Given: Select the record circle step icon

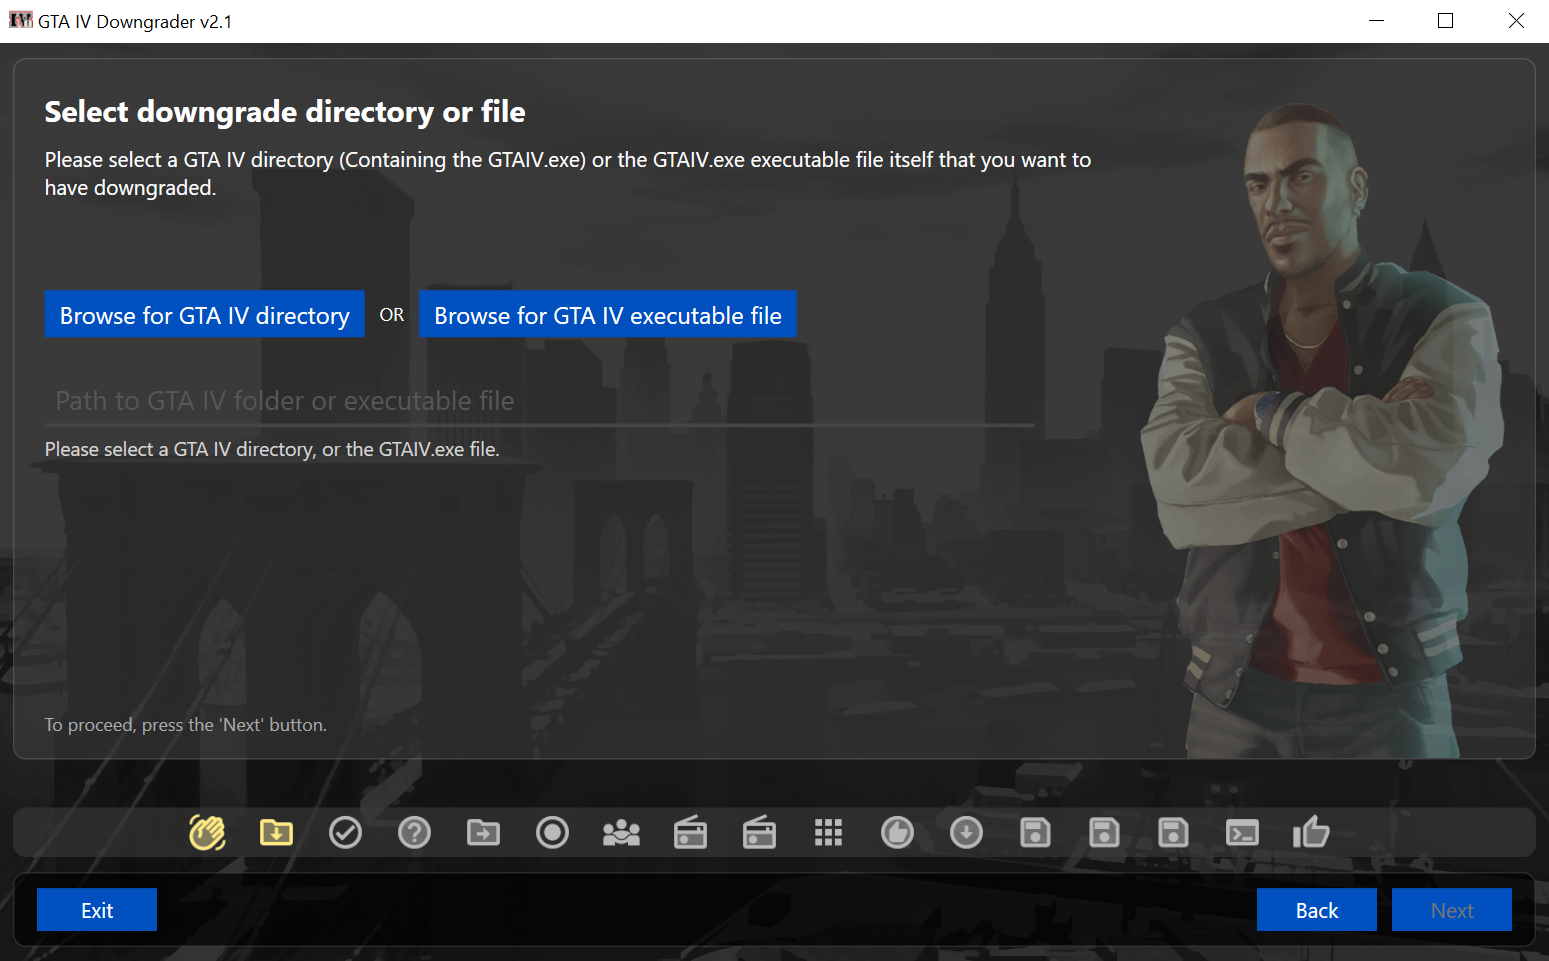Looking at the screenshot, I should point(552,832).
